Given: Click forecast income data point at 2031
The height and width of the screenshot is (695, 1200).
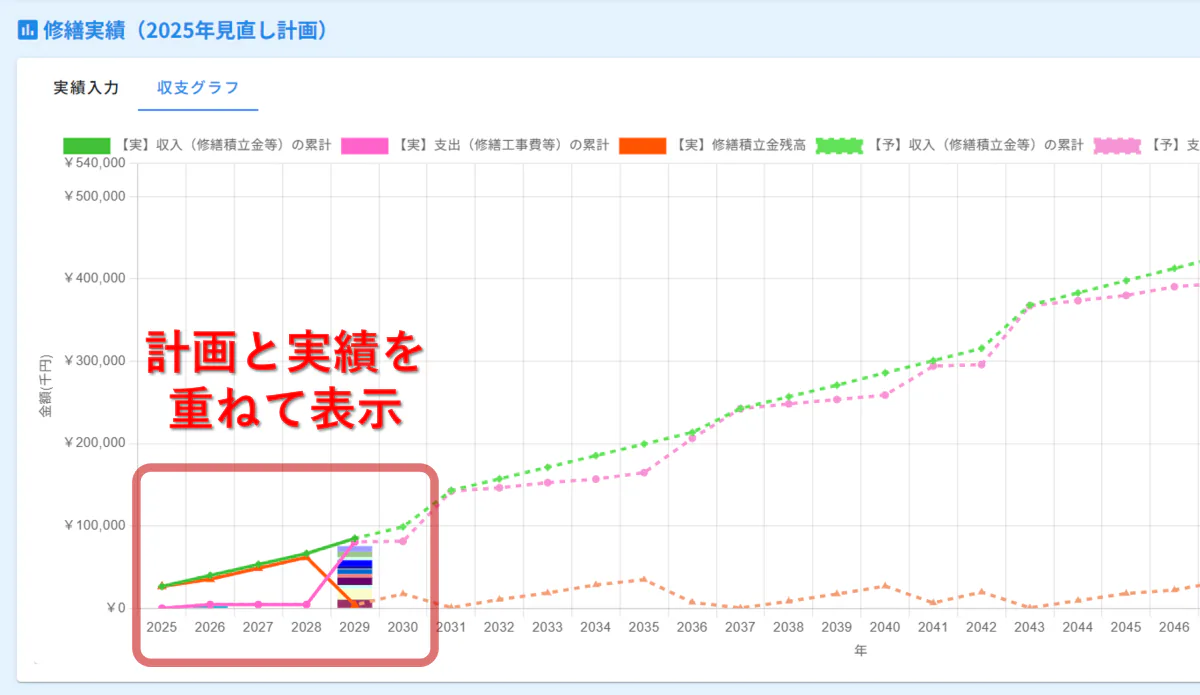Looking at the screenshot, I should tap(451, 490).
